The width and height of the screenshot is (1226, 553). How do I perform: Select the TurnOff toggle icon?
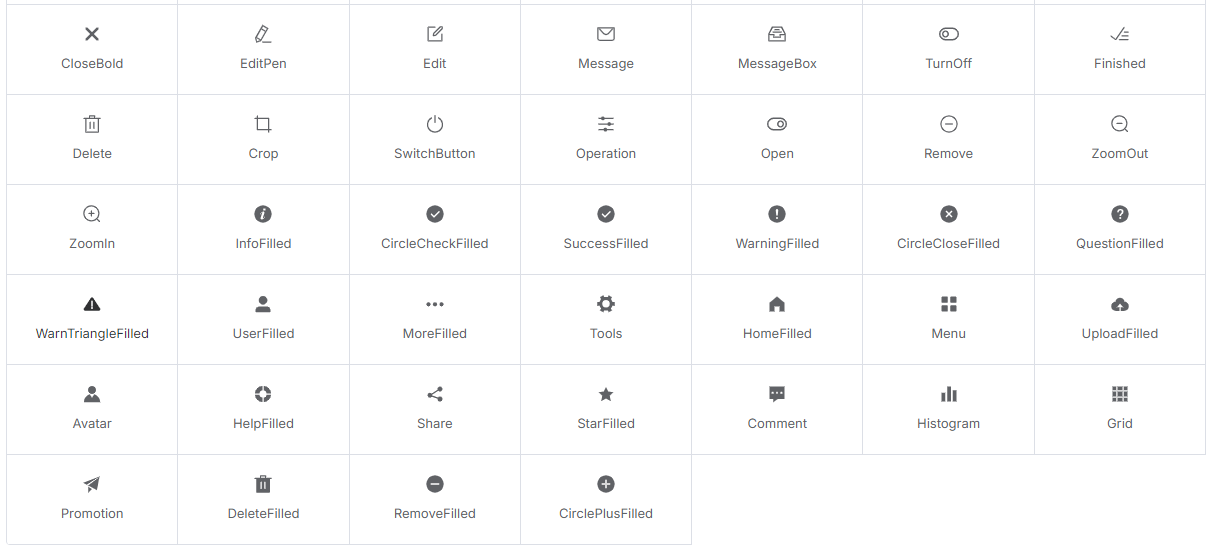(x=949, y=34)
